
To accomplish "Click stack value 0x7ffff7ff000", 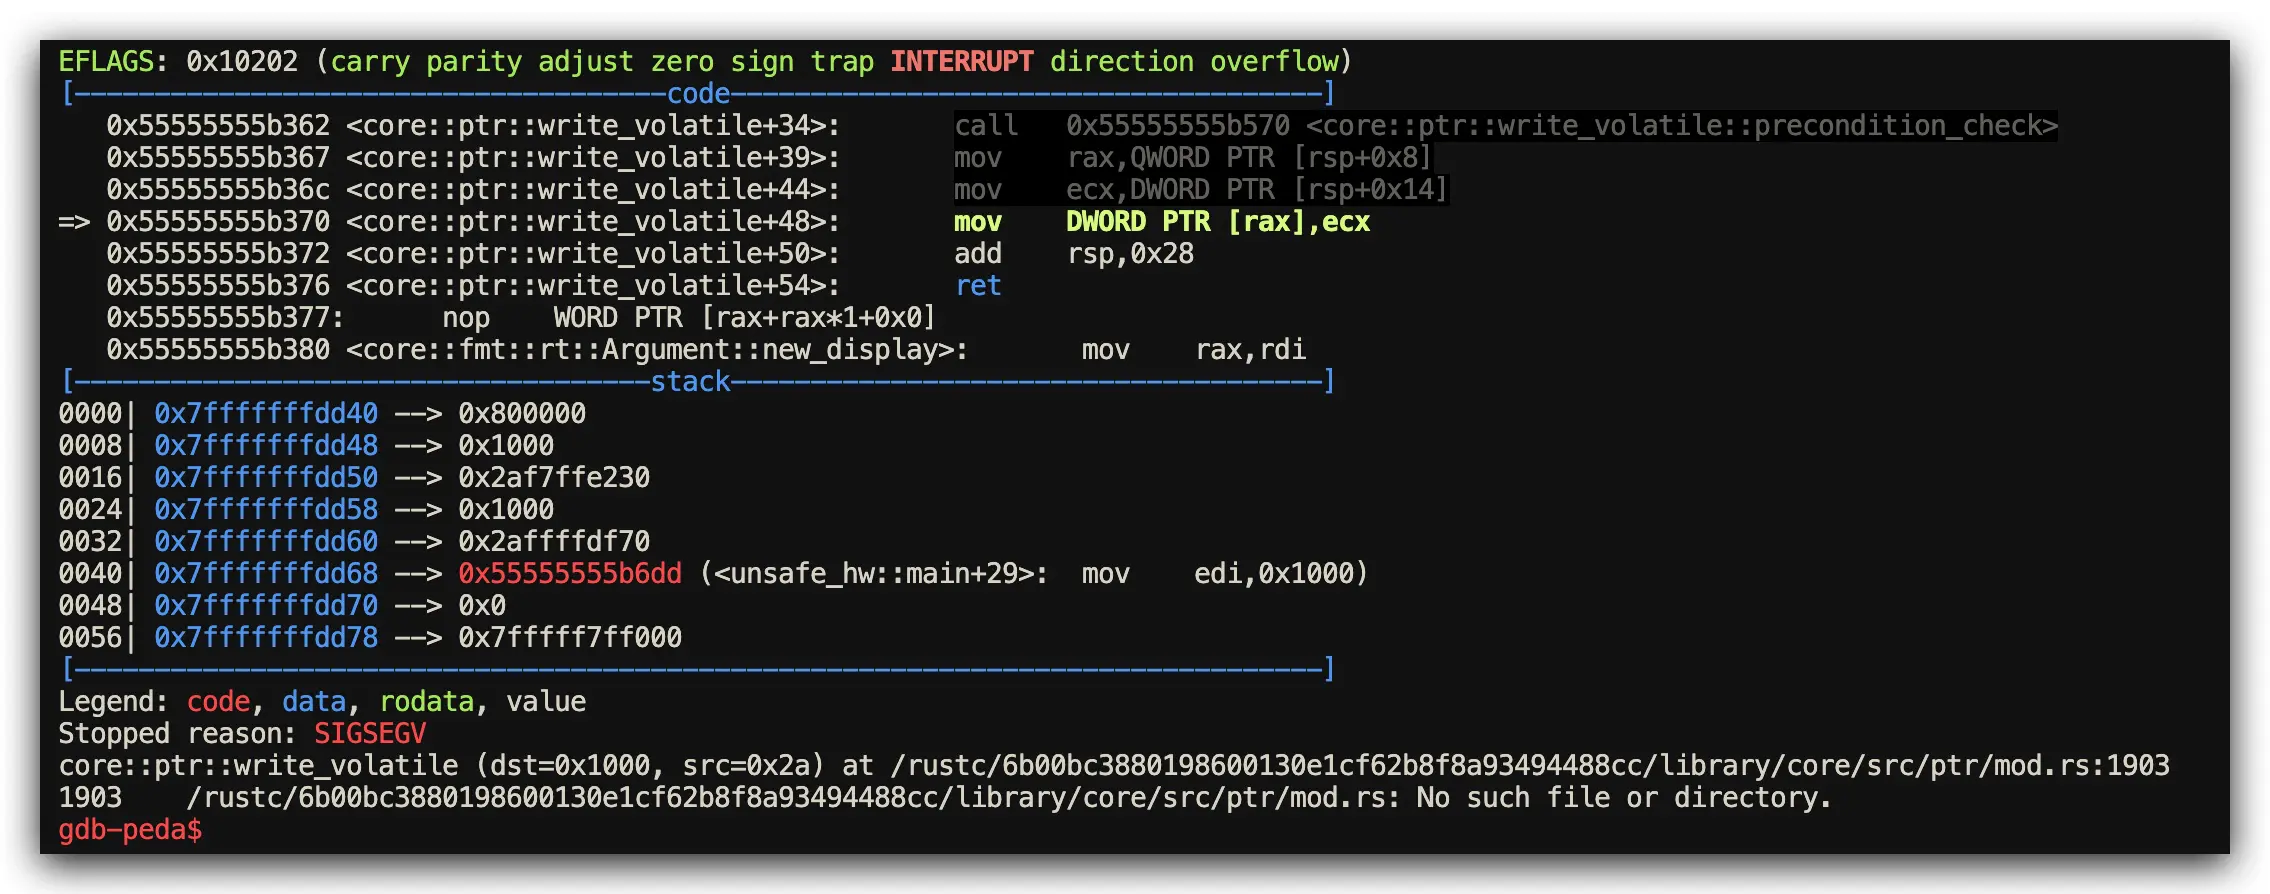I will [570, 638].
